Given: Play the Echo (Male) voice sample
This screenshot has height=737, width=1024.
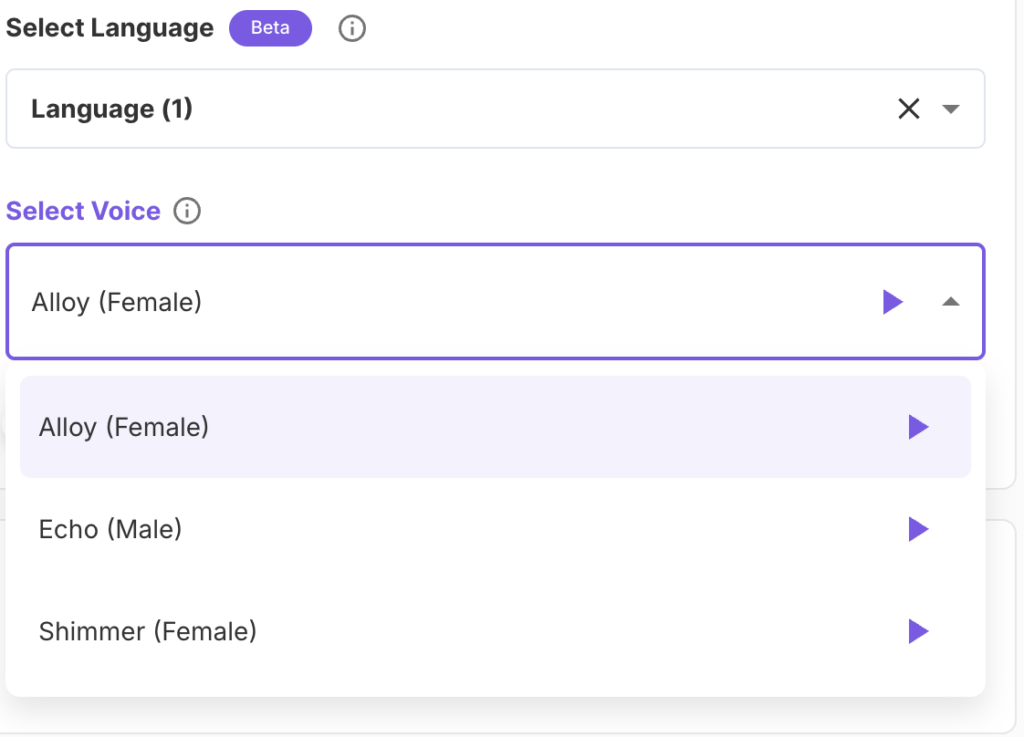Looking at the screenshot, I should coord(918,530).
